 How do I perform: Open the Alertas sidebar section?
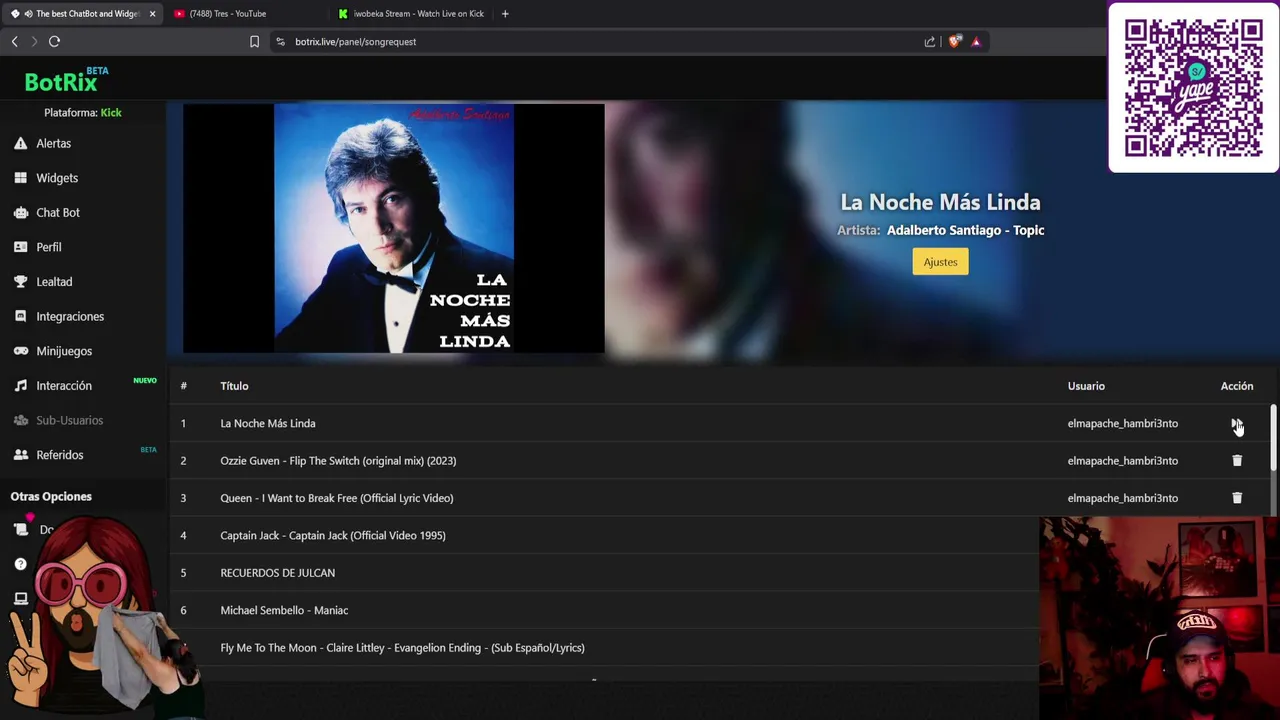(54, 143)
